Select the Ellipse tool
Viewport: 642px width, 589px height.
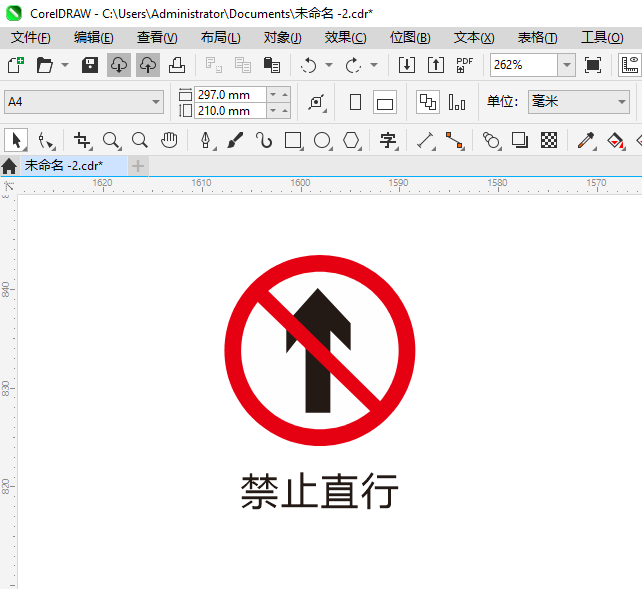pyautogui.click(x=322, y=140)
